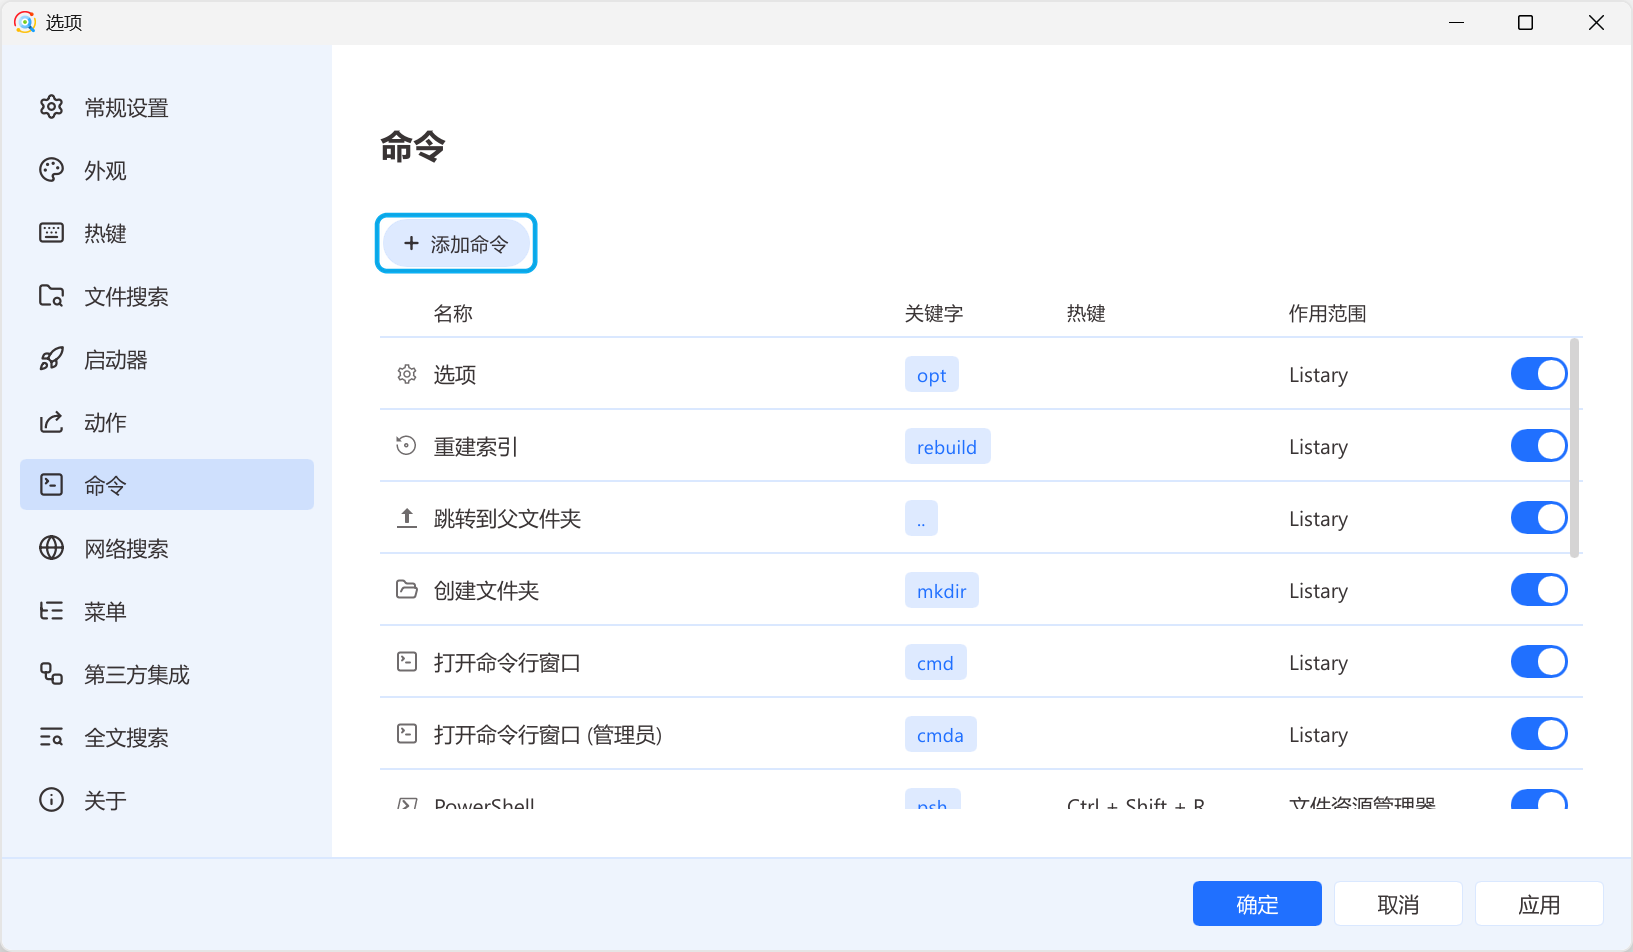The image size is (1633, 952).
Task: Click the 热键 keyboard icon
Action: click(x=51, y=233)
